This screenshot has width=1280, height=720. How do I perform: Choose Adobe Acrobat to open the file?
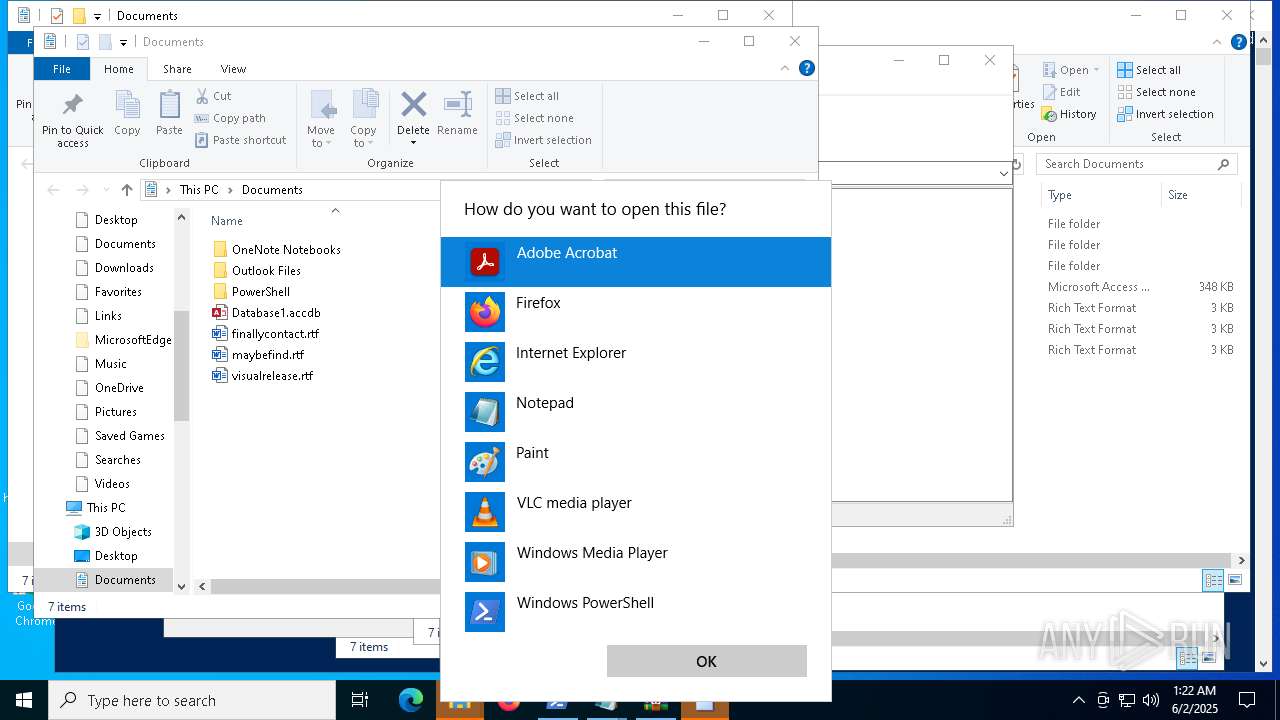click(x=636, y=262)
